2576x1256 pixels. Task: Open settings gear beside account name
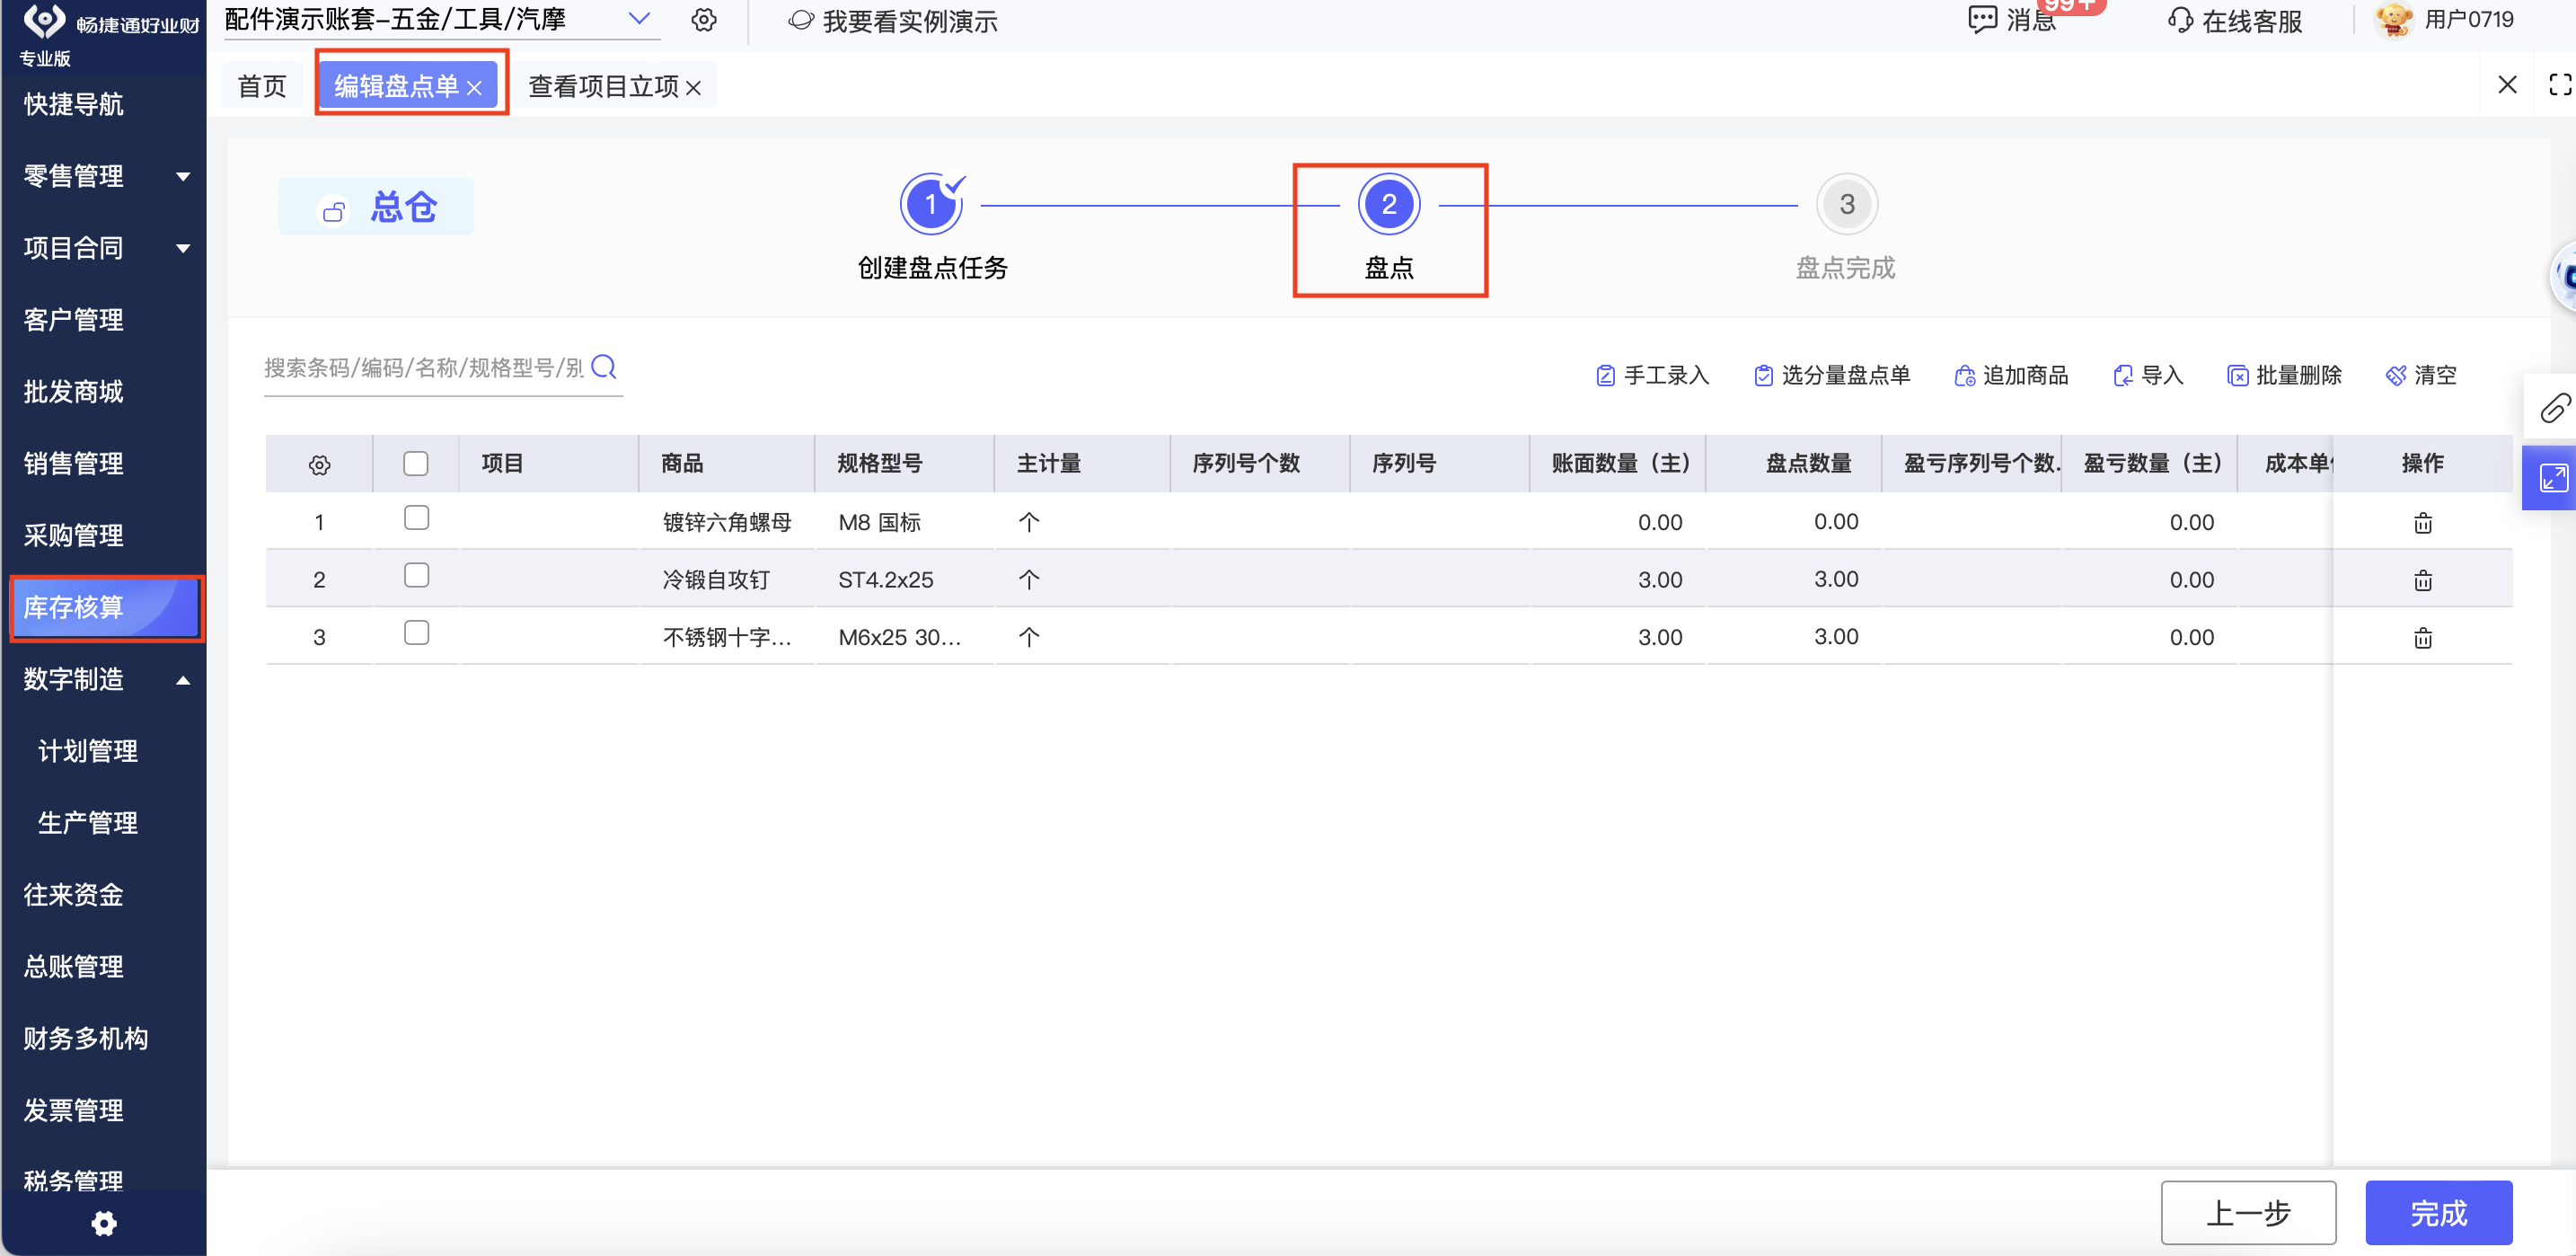pyautogui.click(x=704, y=20)
